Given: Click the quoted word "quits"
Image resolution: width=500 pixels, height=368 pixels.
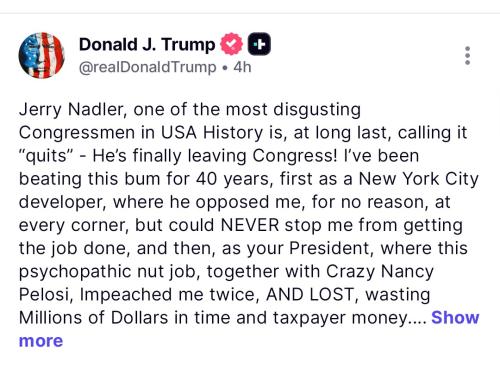Looking at the screenshot, I should tap(46, 156).
